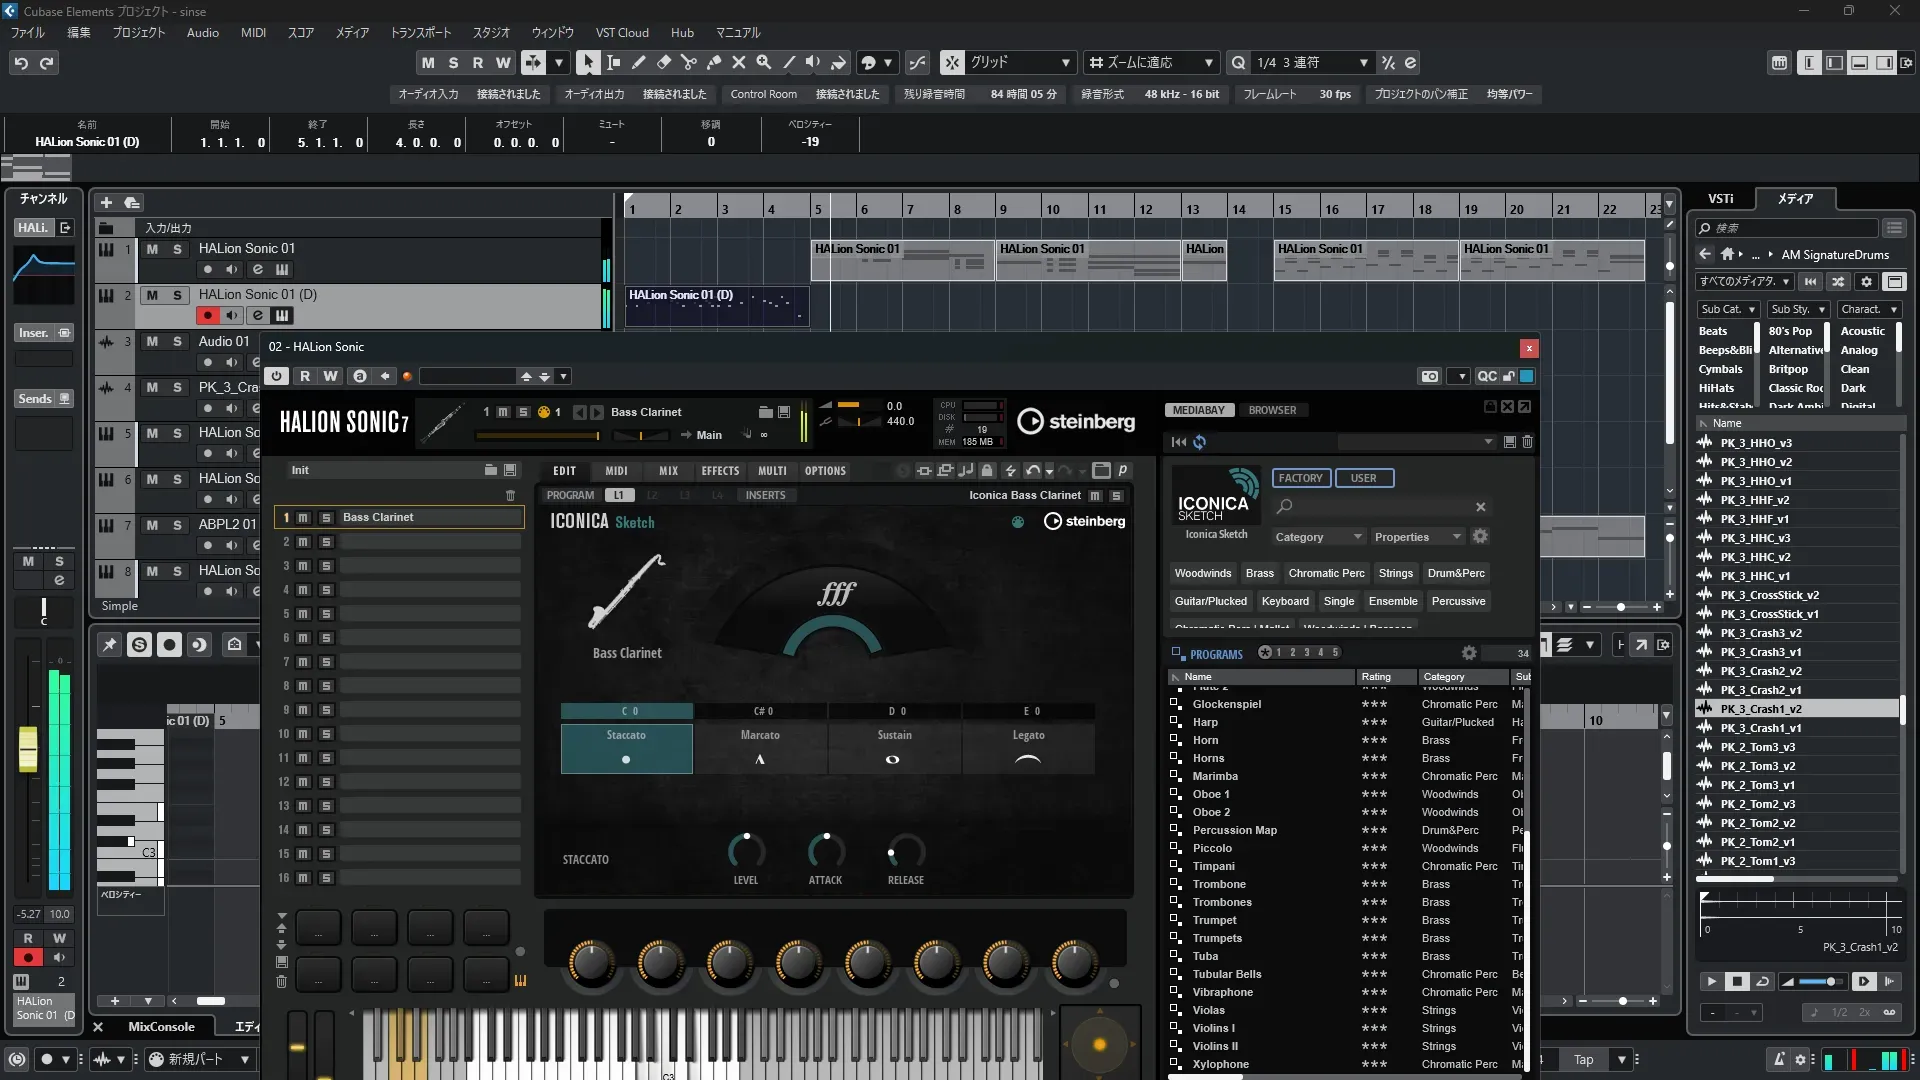Select the Draw pencil tool
The width and height of the screenshot is (1920, 1080).
638,63
